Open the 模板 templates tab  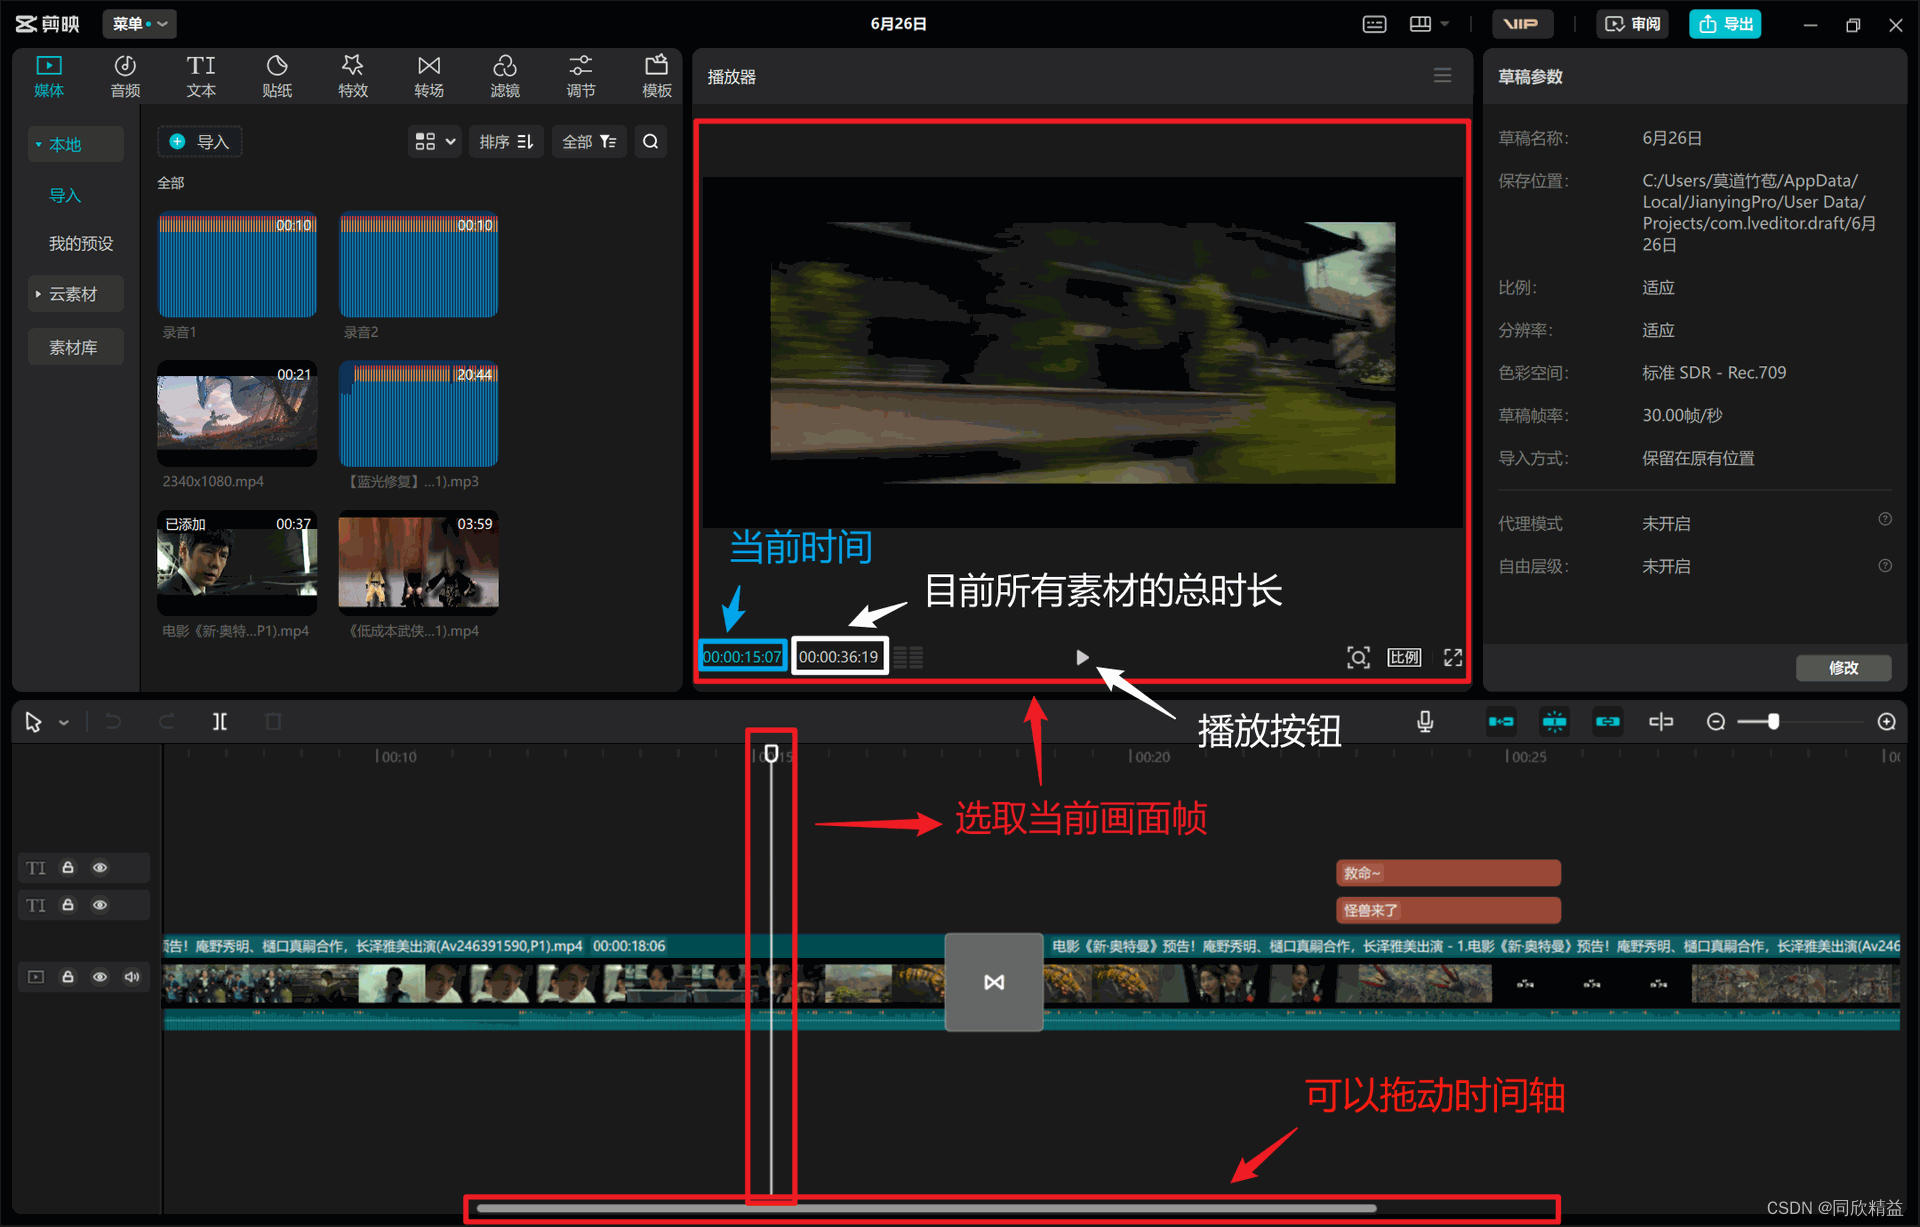pyautogui.click(x=657, y=76)
